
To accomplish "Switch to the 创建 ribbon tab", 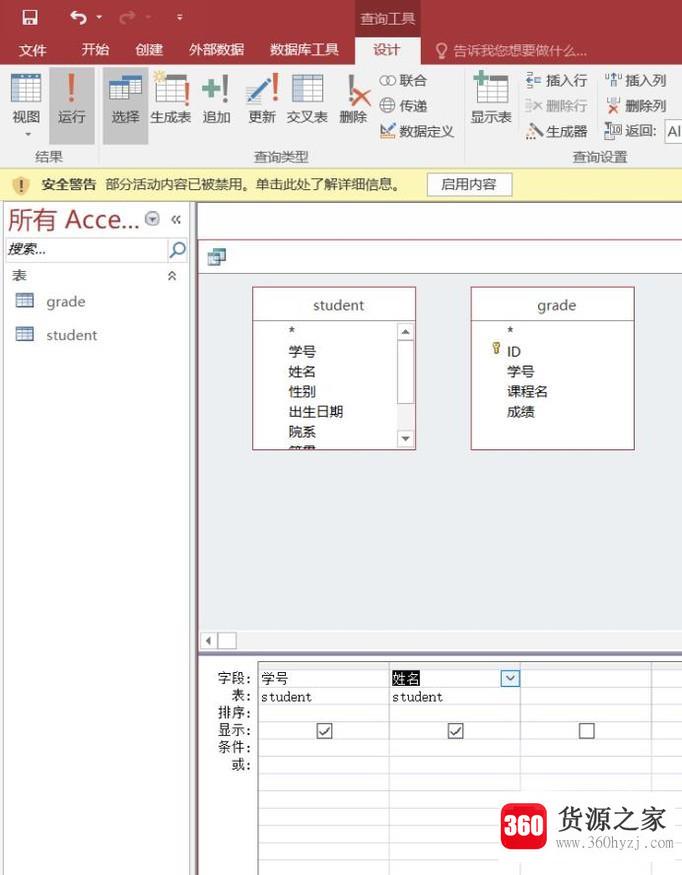I will pyautogui.click(x=149, y=50).
